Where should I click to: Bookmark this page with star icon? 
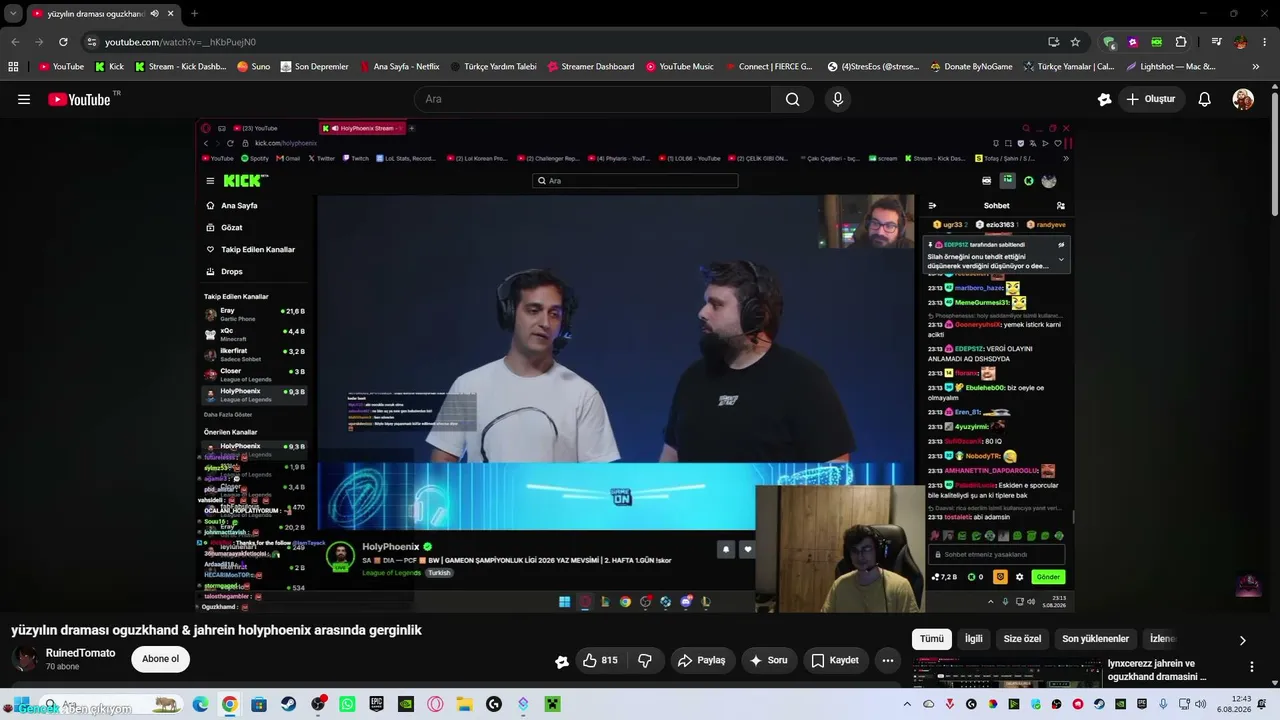[x=1075, y=42]
